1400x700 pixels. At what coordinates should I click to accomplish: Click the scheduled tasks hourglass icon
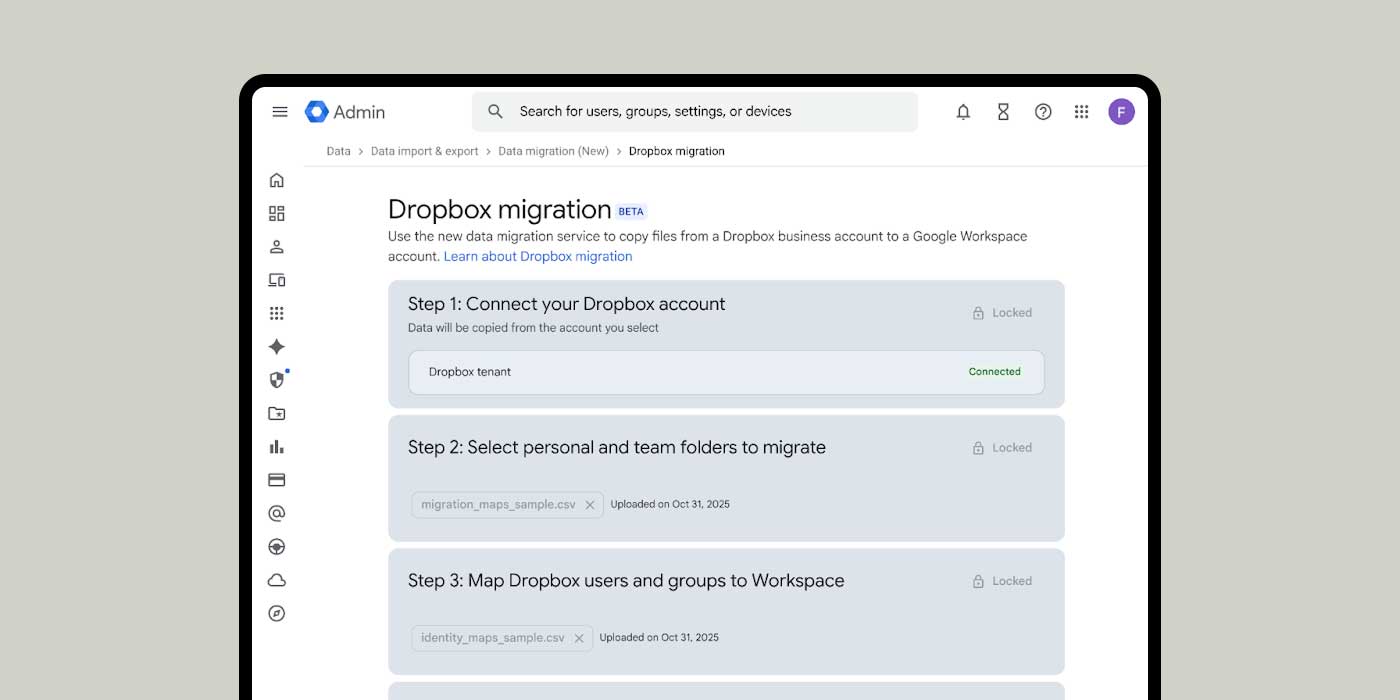coord(1003,111)
